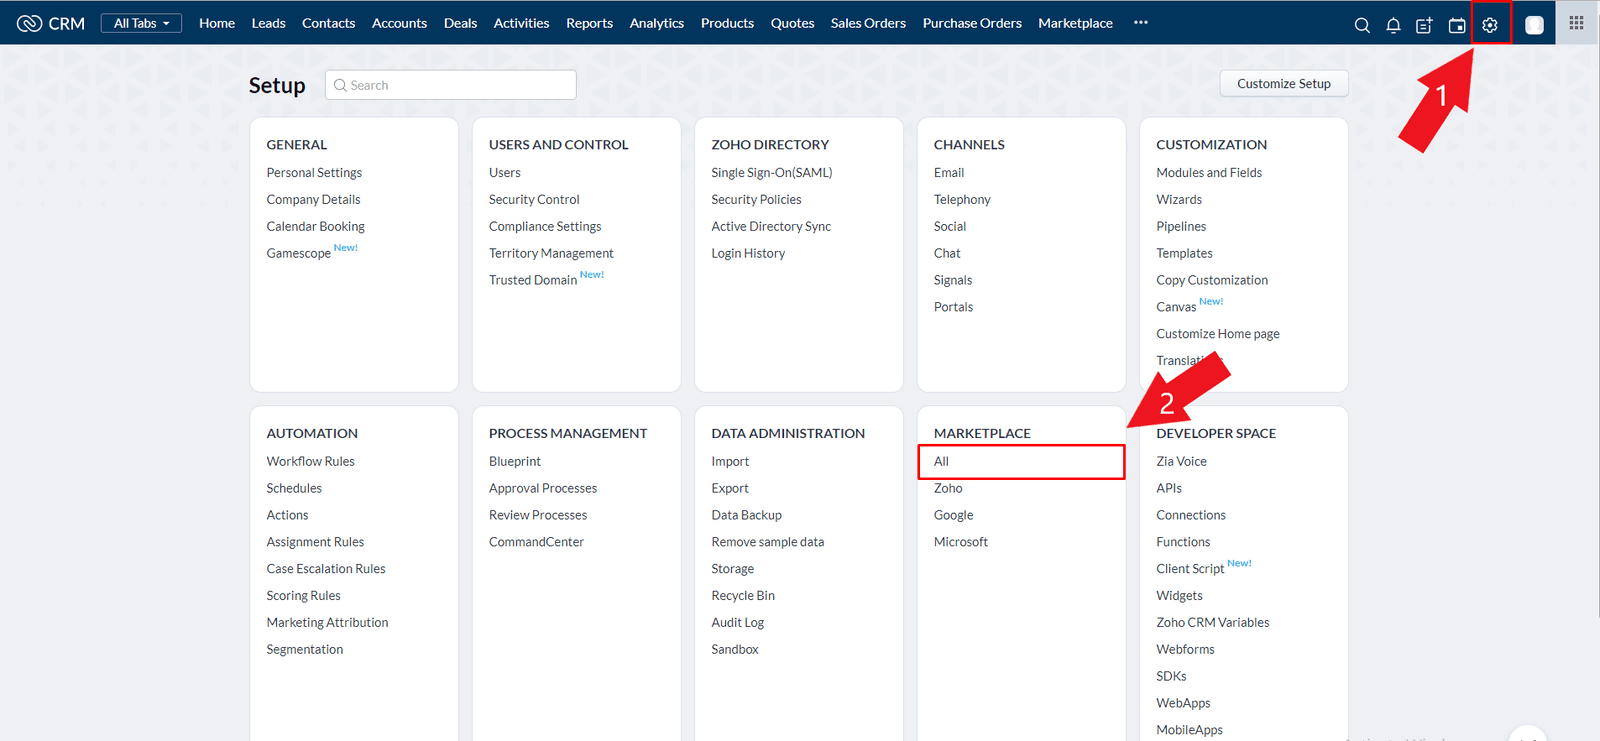The image size is (1600, 741).
Task: Open Workflow Rules
Action: tap(310, 462)
